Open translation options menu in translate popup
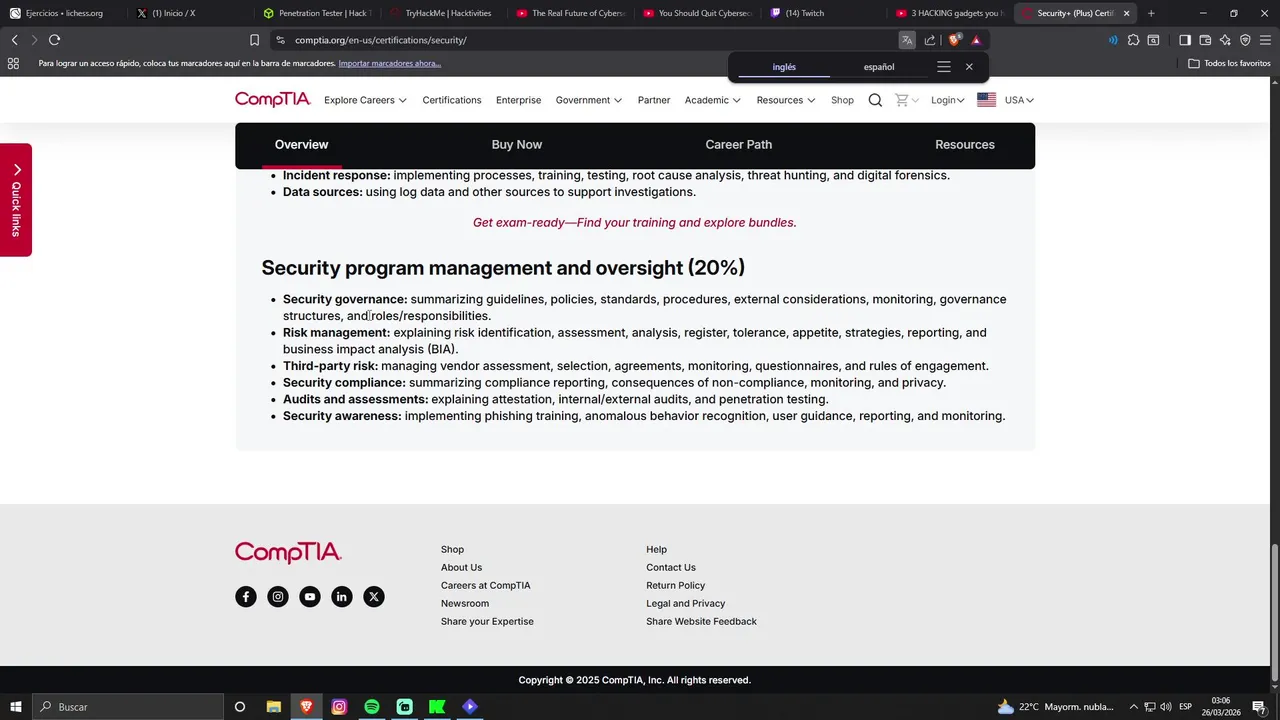 pos(943,67)
